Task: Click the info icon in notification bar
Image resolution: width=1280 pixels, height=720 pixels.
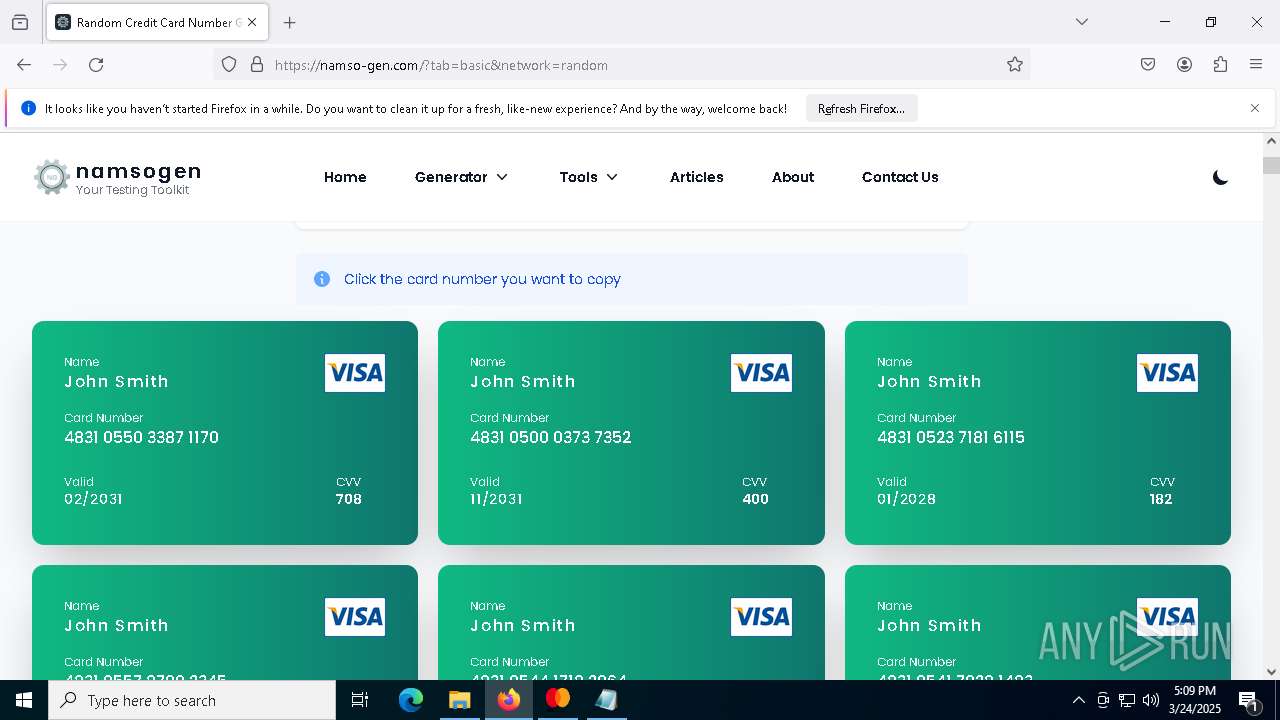Action: tap(28, 108)
